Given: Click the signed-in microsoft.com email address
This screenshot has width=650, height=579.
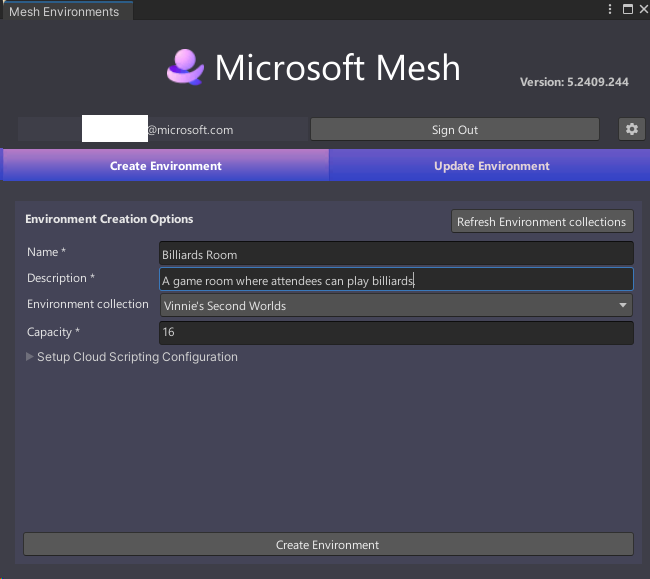Looking at the screenshot, I should (x=158, y=129).
